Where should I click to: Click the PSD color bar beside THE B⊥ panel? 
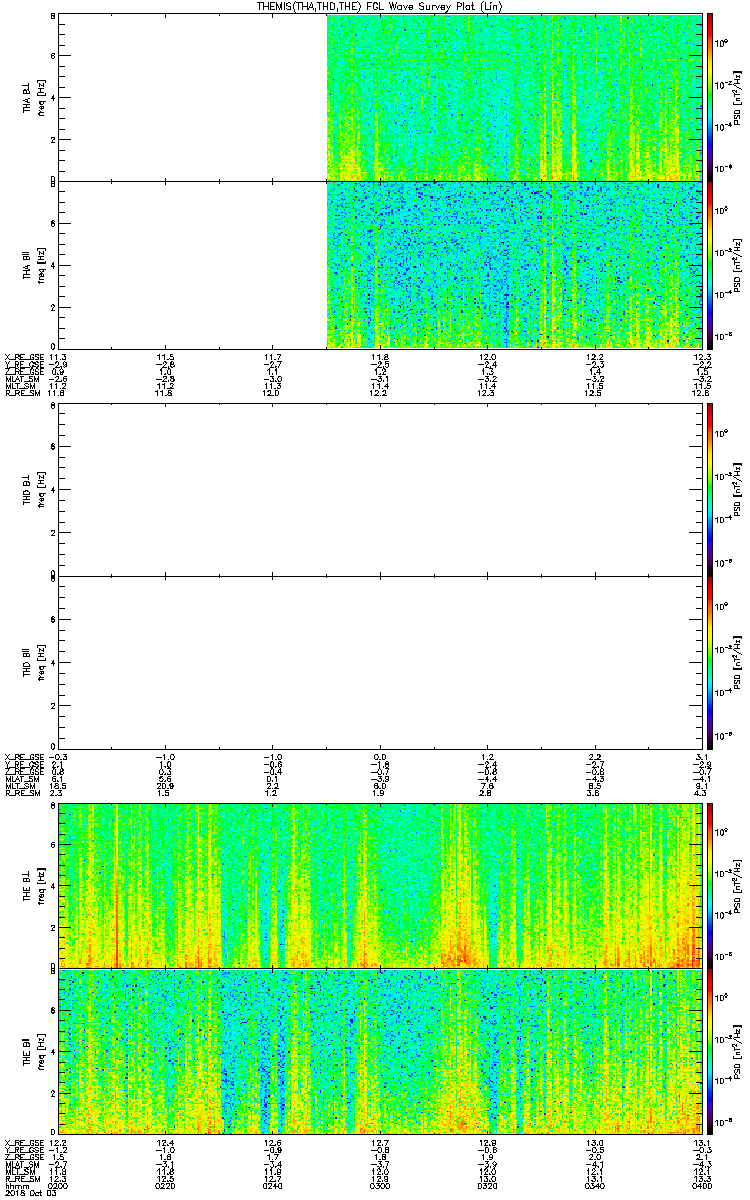pyautogui.click(x=710, y=885)
